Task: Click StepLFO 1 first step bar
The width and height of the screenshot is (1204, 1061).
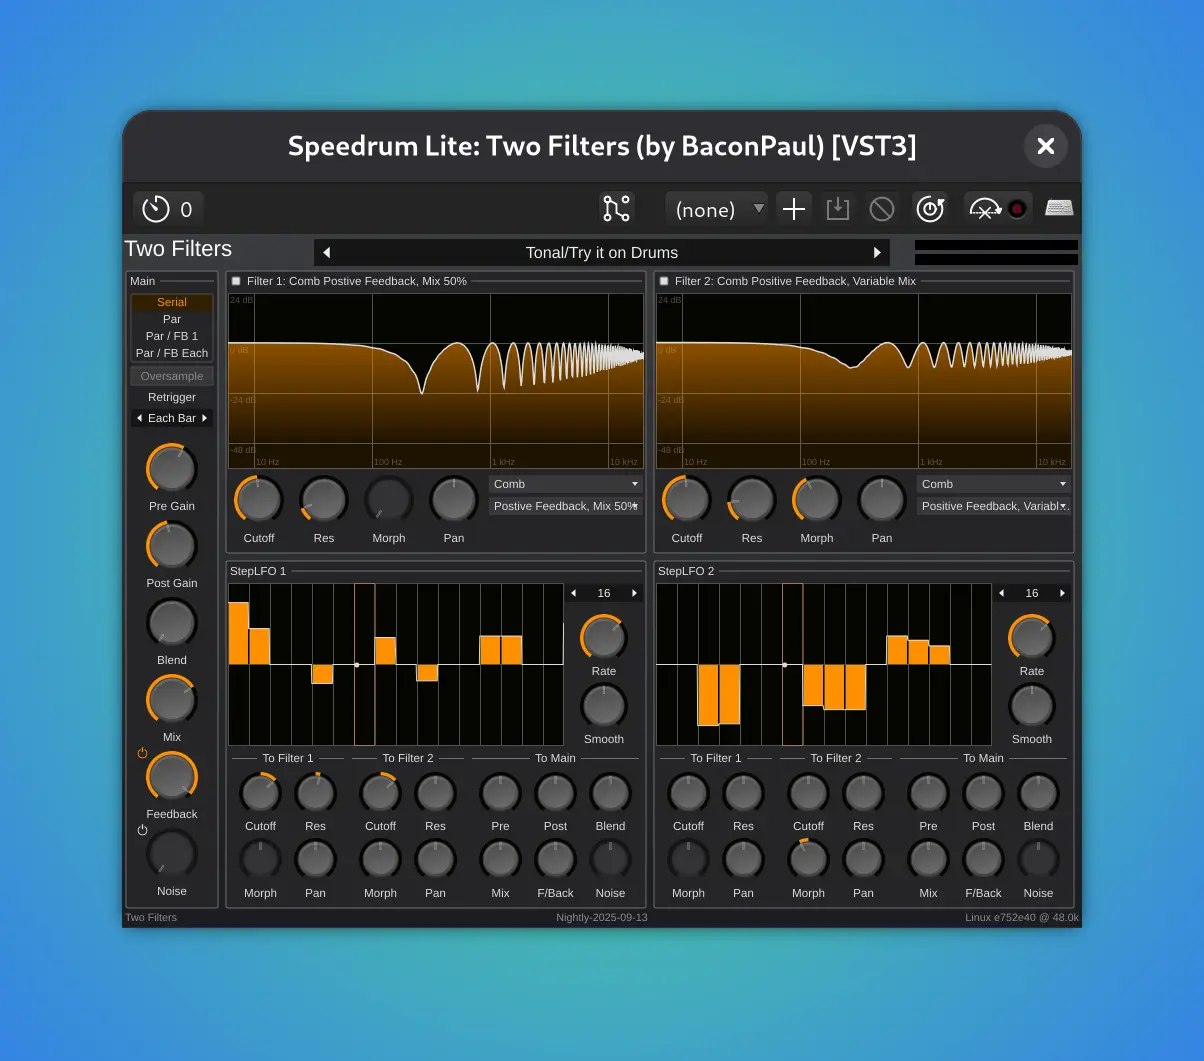Action: click(x=238, y=633)
